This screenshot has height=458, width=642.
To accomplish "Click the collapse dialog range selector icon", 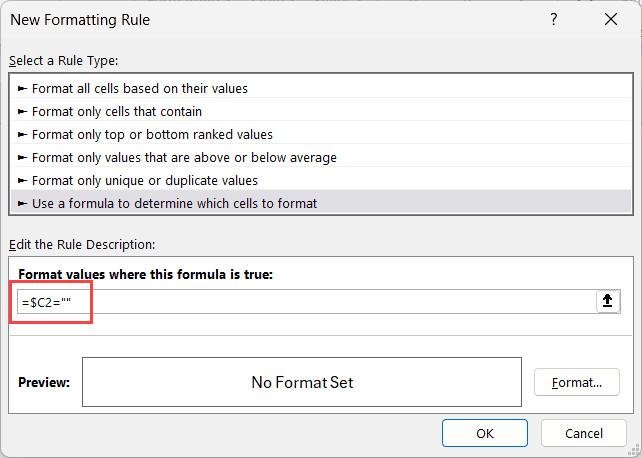I will pos(607,302).
